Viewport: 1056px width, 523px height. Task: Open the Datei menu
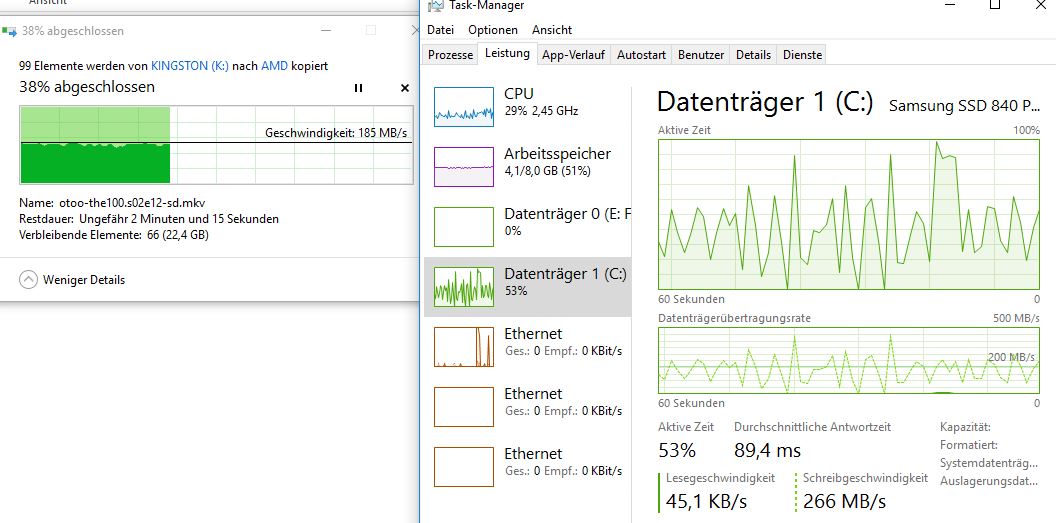pyautogui.click(x=440, y=30)
